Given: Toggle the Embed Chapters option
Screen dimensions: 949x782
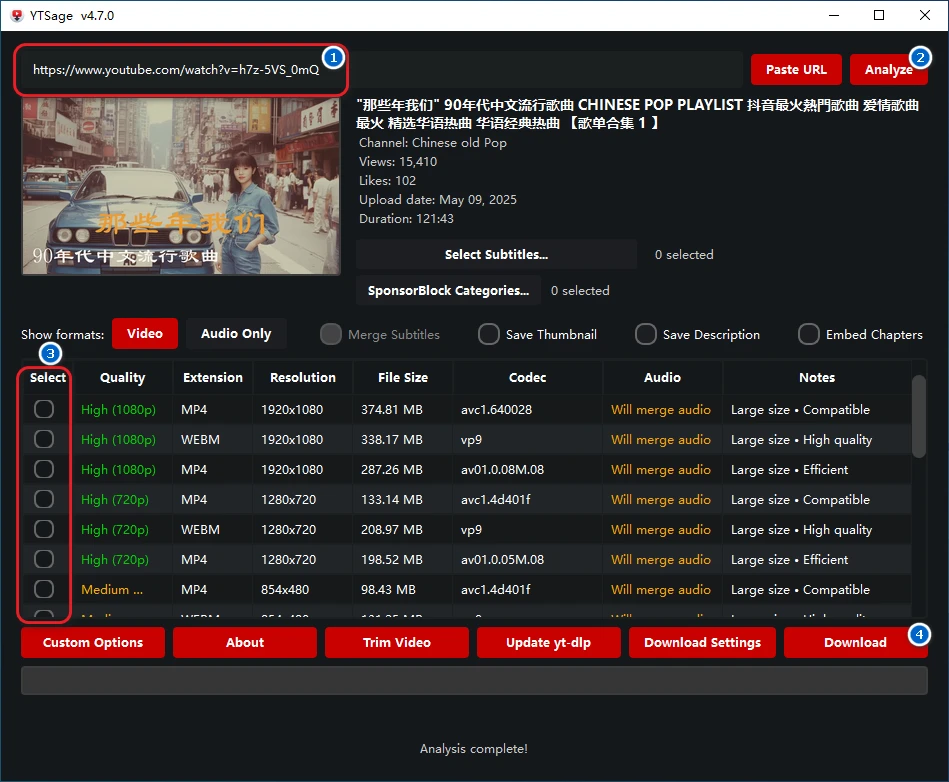Looking at the screenshot, I should (809, 334).
